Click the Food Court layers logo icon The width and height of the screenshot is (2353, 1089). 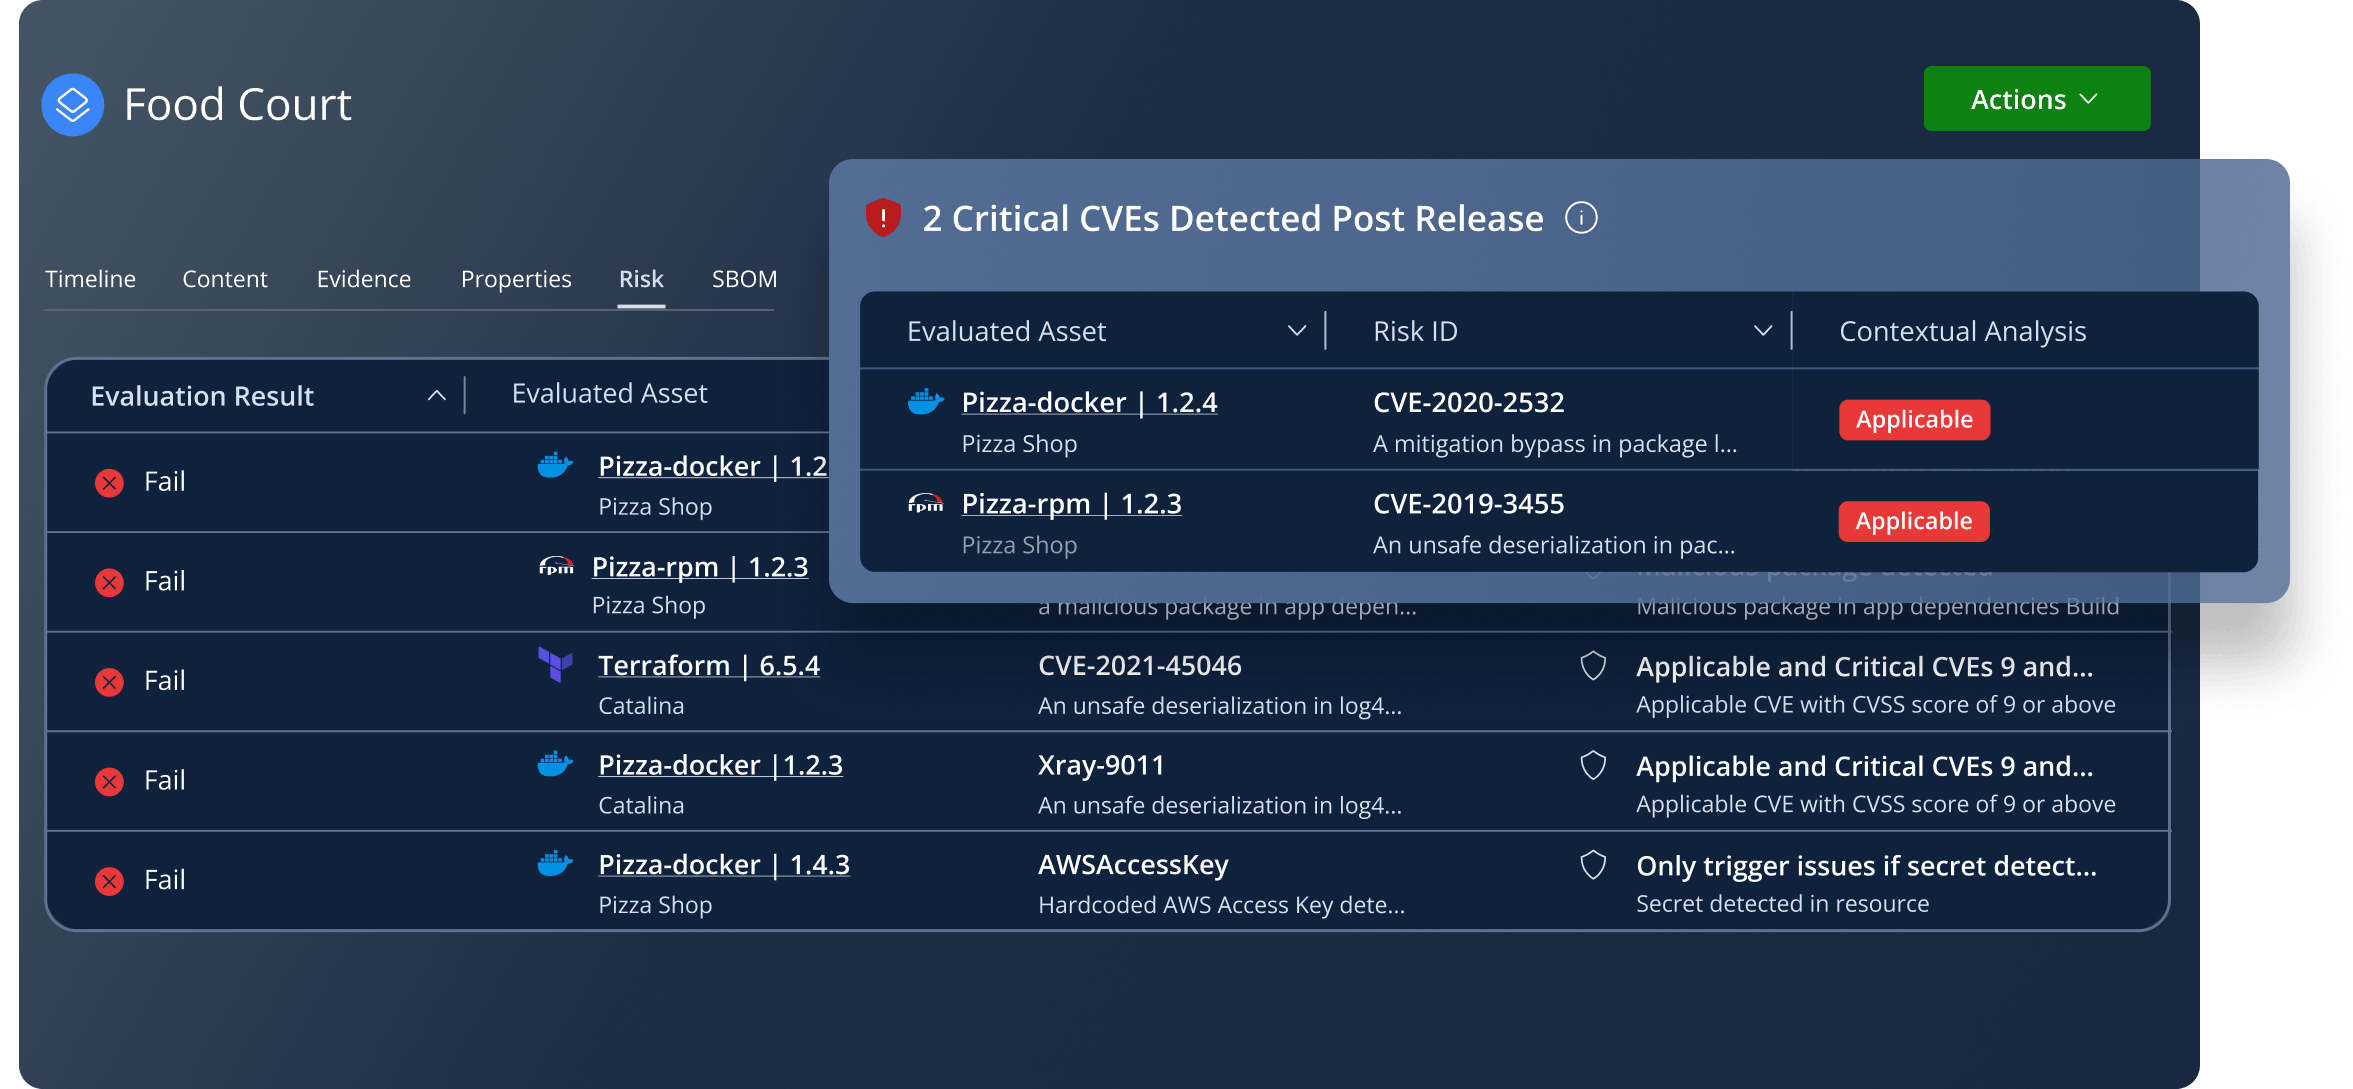[73, 105]
